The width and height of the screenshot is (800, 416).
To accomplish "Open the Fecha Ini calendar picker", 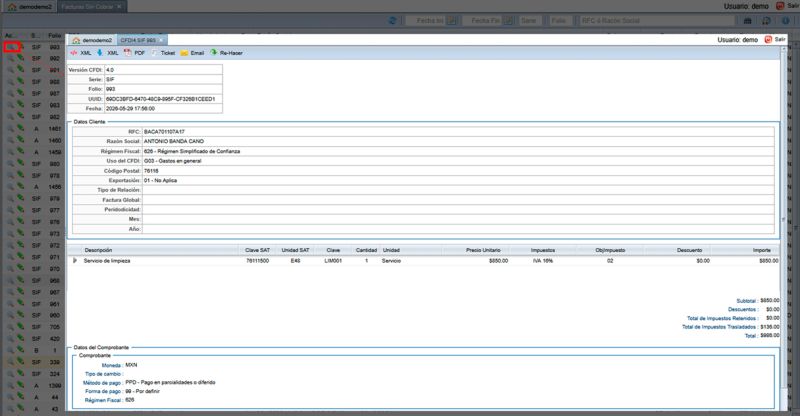I will click(452, 20).
